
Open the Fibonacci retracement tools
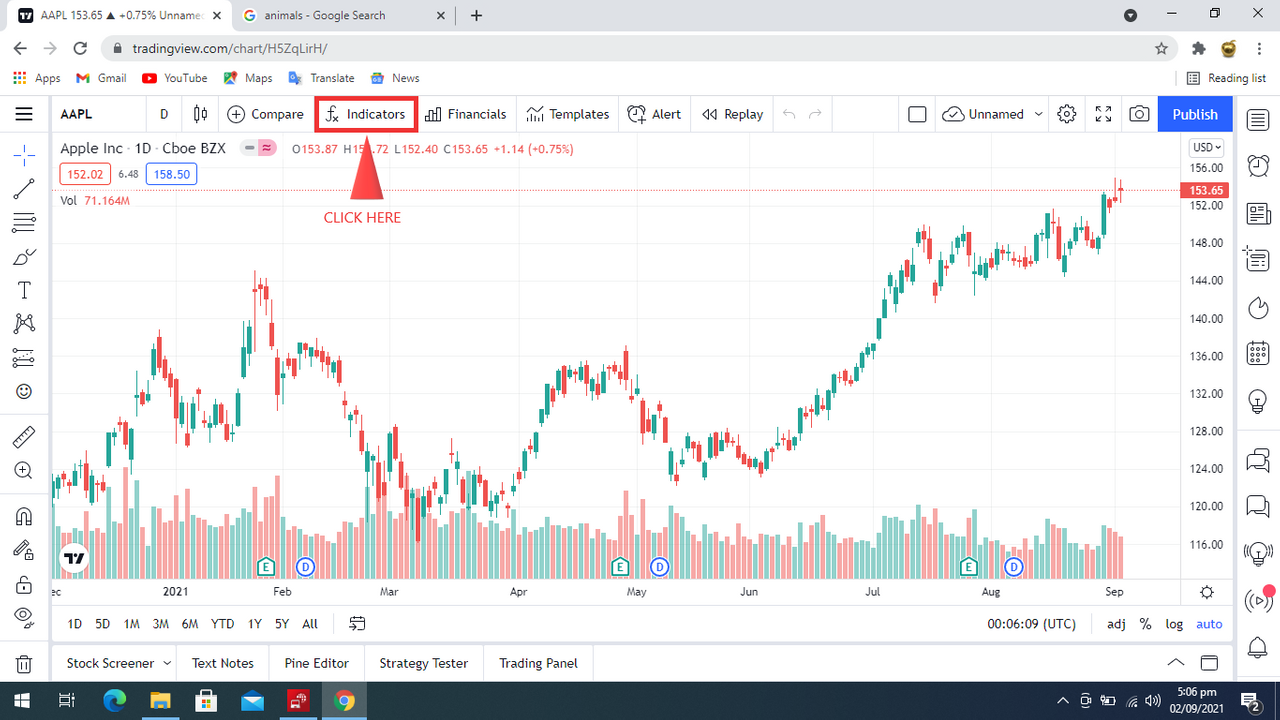coord(24,222)
